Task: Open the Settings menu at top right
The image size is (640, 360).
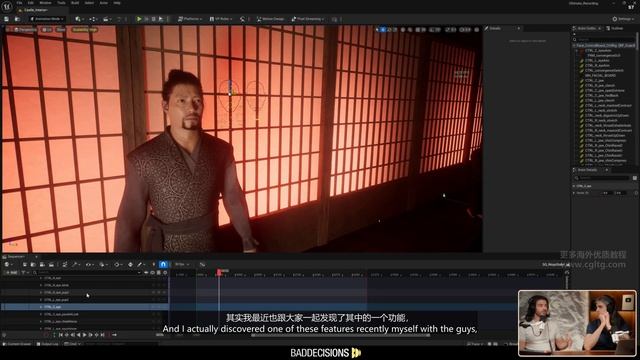Action: [624, 19]
